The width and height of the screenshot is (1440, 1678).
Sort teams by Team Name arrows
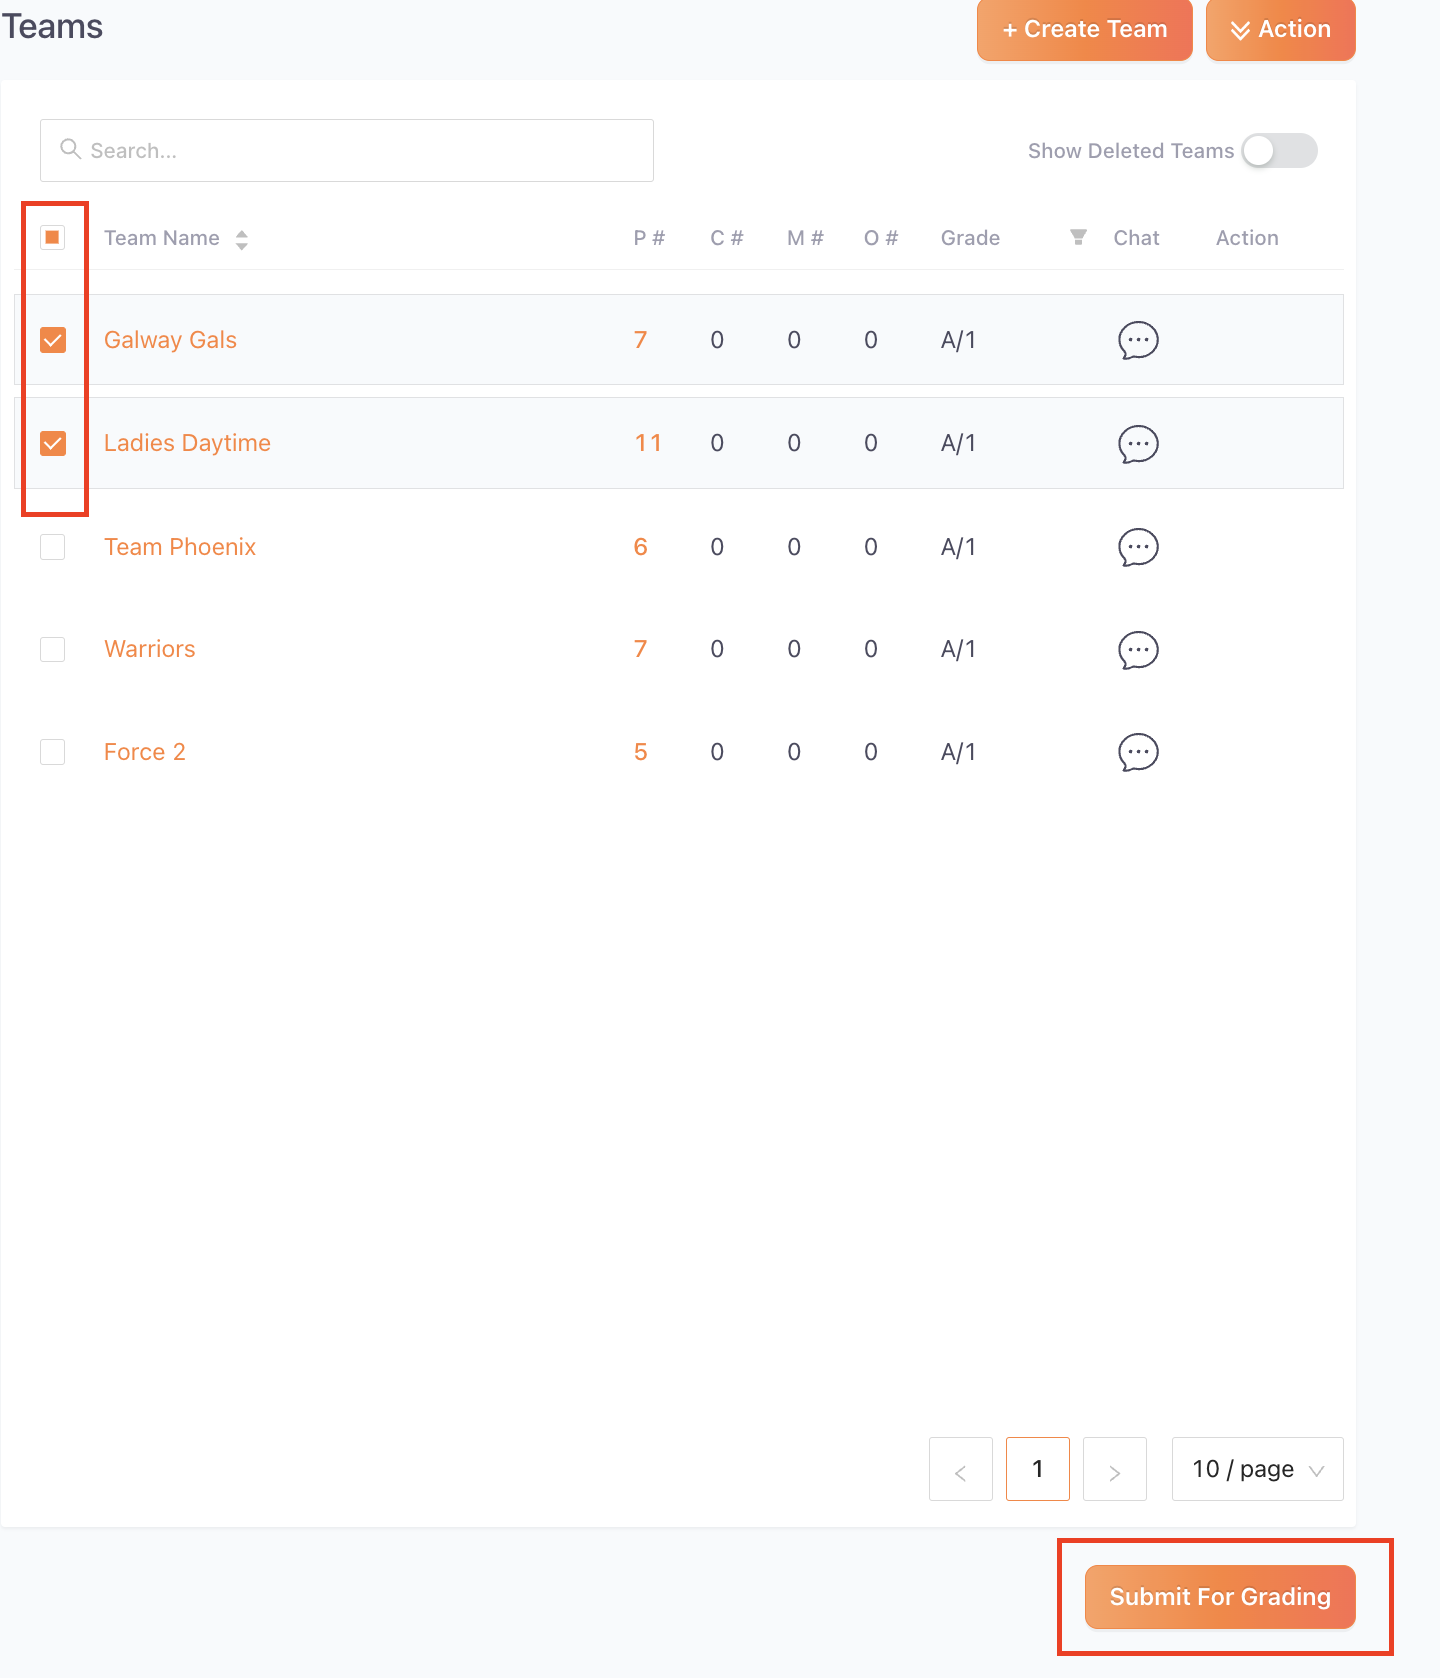[x=242, y=239]
